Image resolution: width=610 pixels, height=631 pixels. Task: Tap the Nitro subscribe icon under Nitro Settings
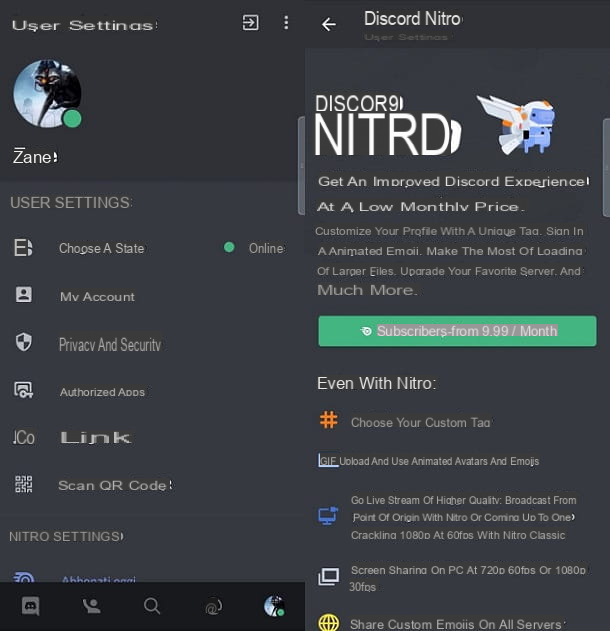[x=24, y=578]
